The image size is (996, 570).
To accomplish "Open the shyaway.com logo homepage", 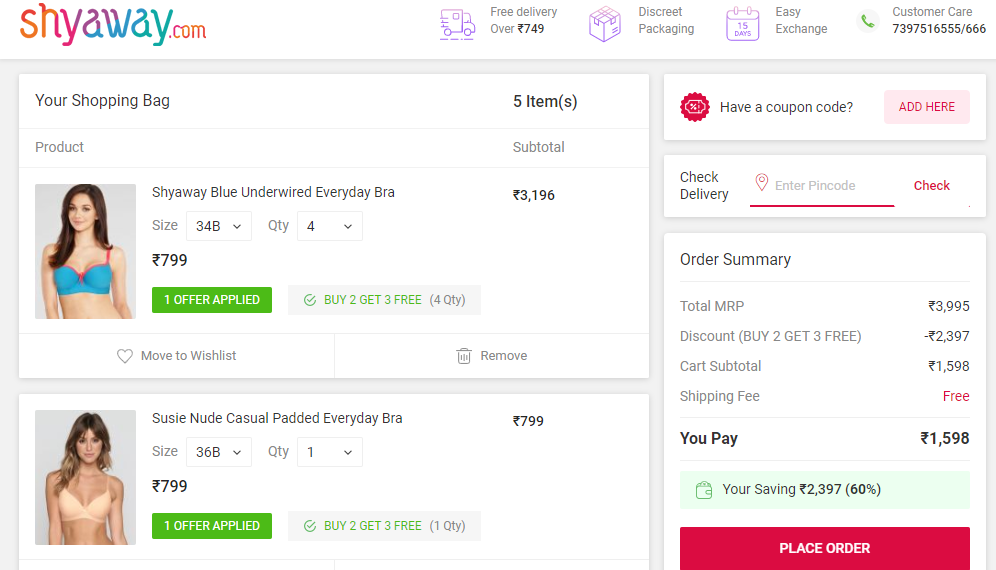I will [x=113, y=25].
